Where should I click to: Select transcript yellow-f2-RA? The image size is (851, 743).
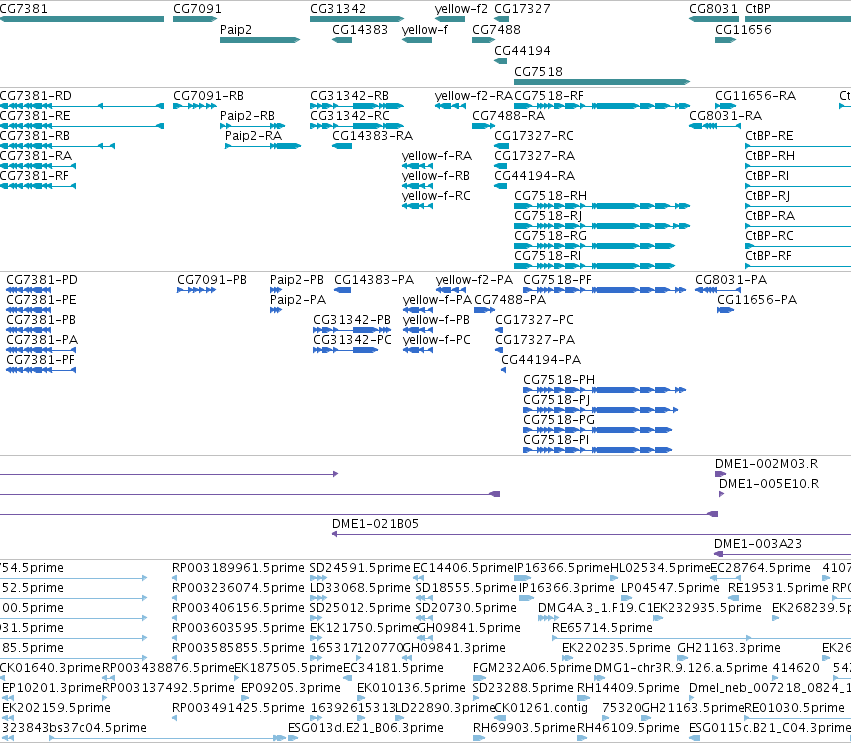(473, 96)
